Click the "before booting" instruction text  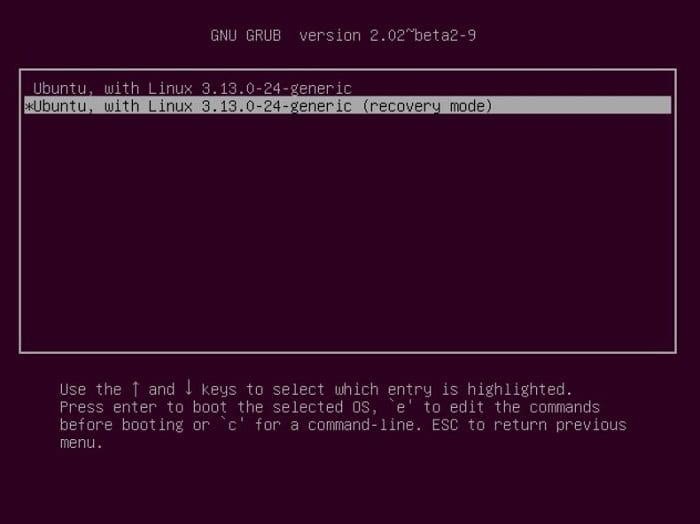pos(121,424)
